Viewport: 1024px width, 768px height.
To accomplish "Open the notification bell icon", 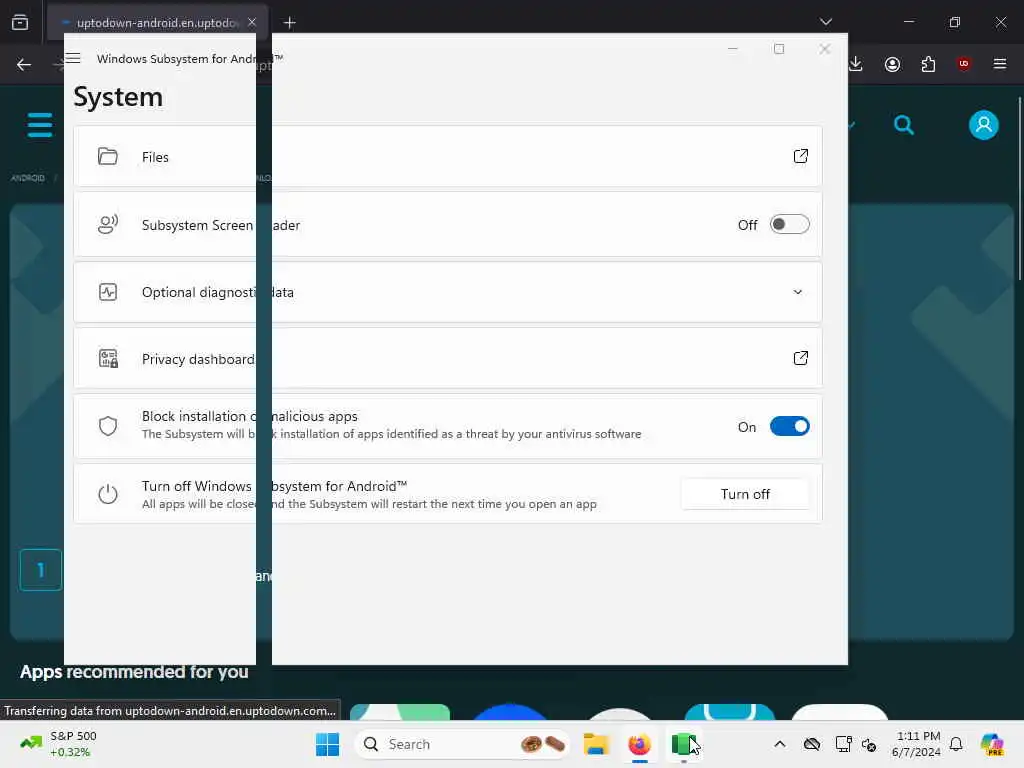I will point(956,744).
